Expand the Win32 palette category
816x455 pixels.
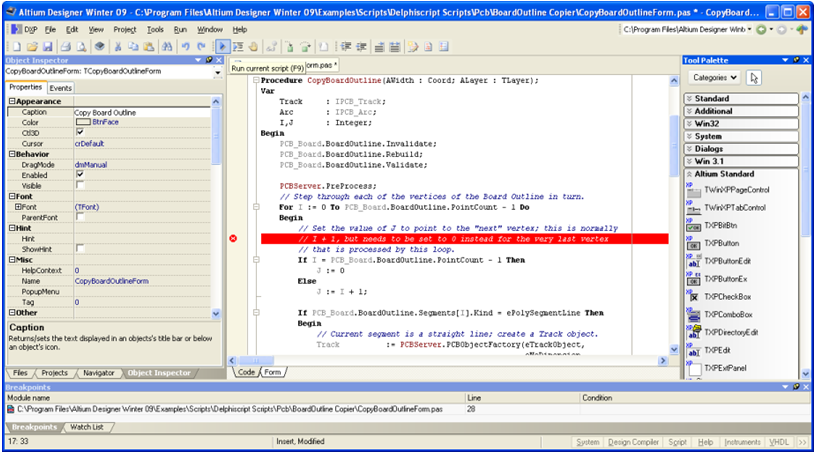(741, 124)
